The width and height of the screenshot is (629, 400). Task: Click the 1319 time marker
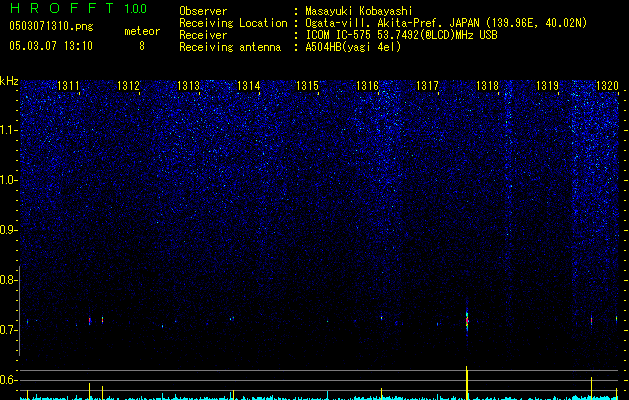click(548, 86)
